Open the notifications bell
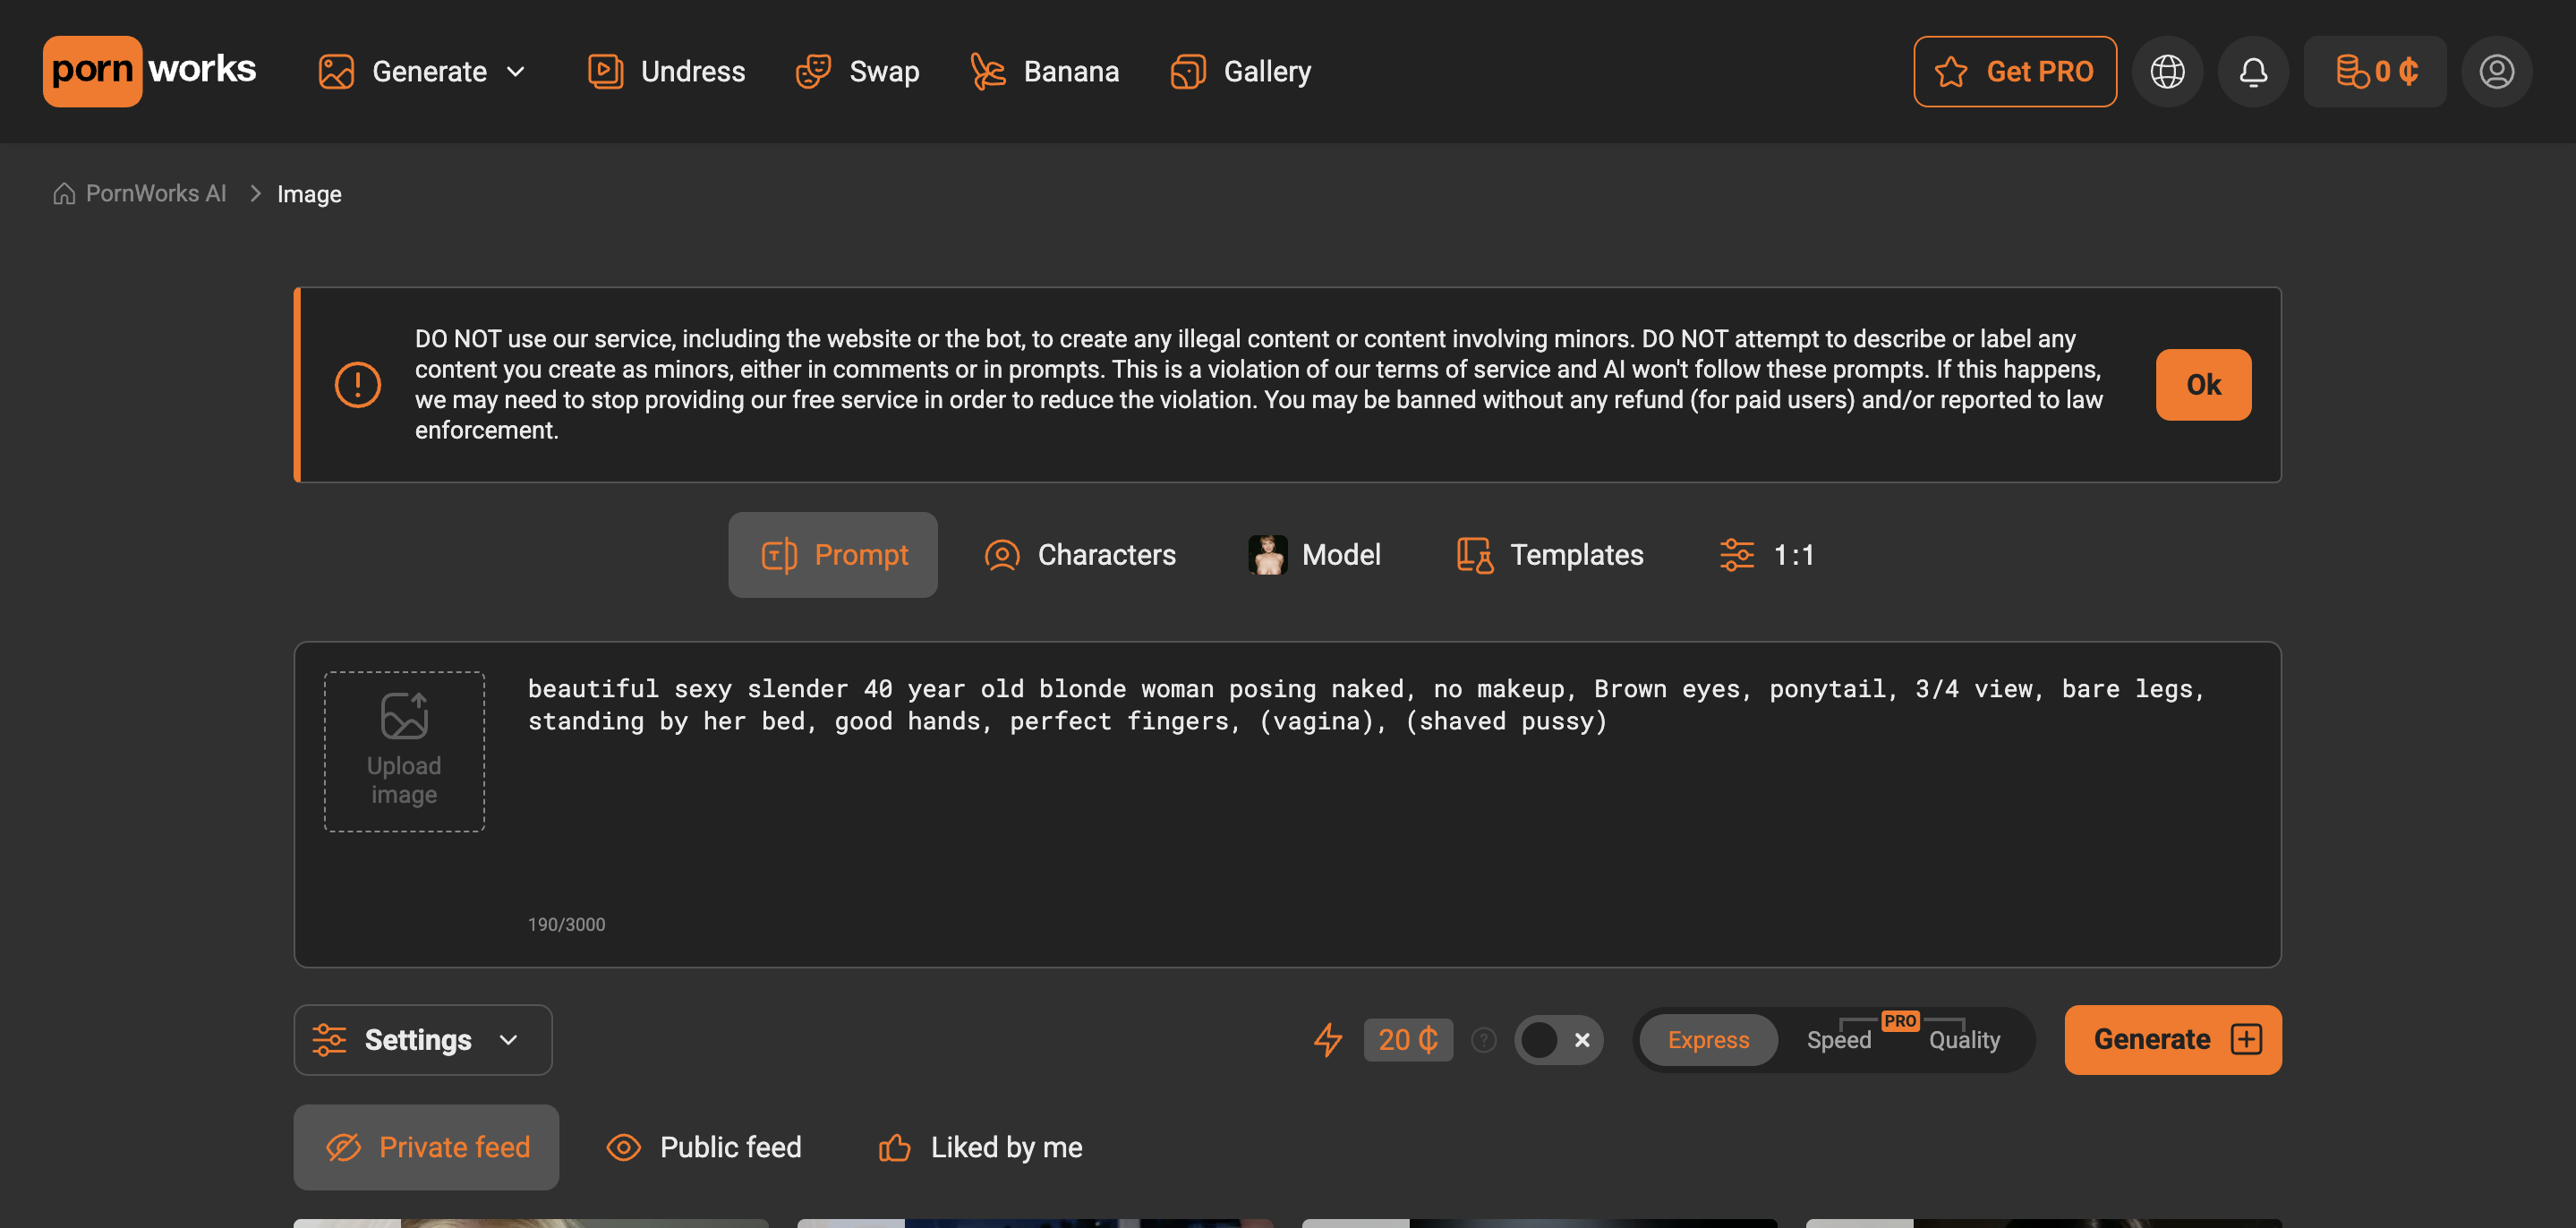The height and width of the screenshot is (1228, 2576). coord(2253,72)
